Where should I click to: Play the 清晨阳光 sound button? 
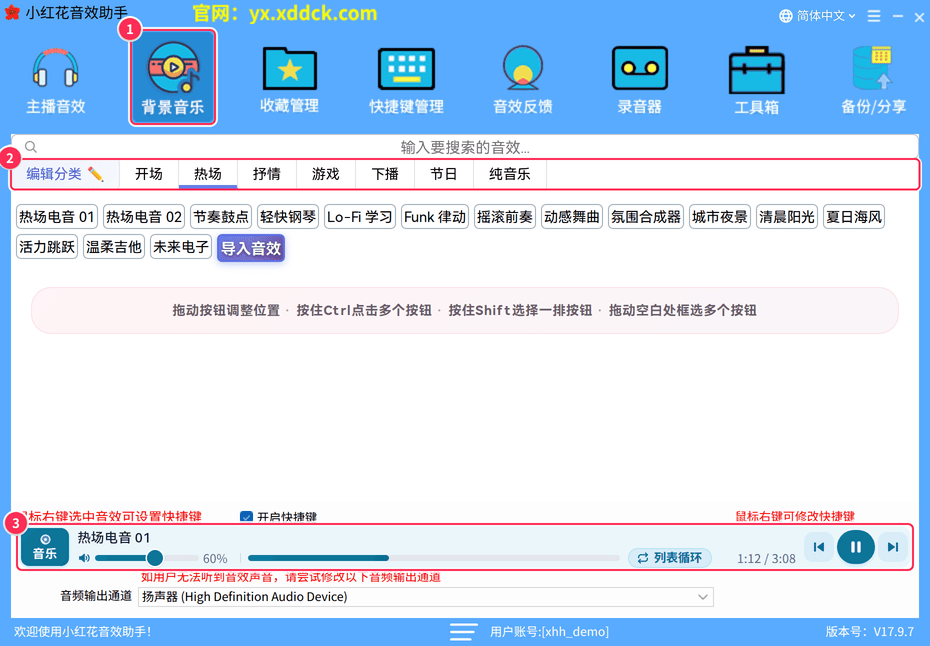point(787,217)
